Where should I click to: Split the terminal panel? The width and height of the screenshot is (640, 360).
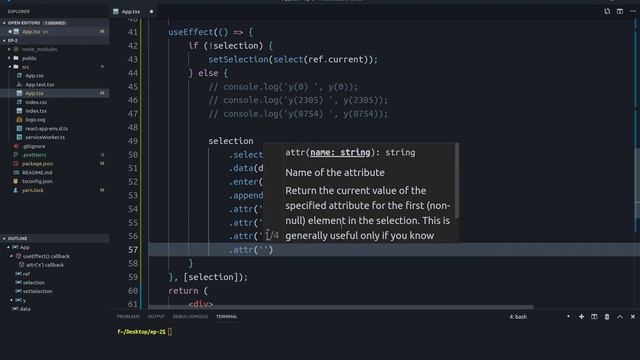point(594,316)
